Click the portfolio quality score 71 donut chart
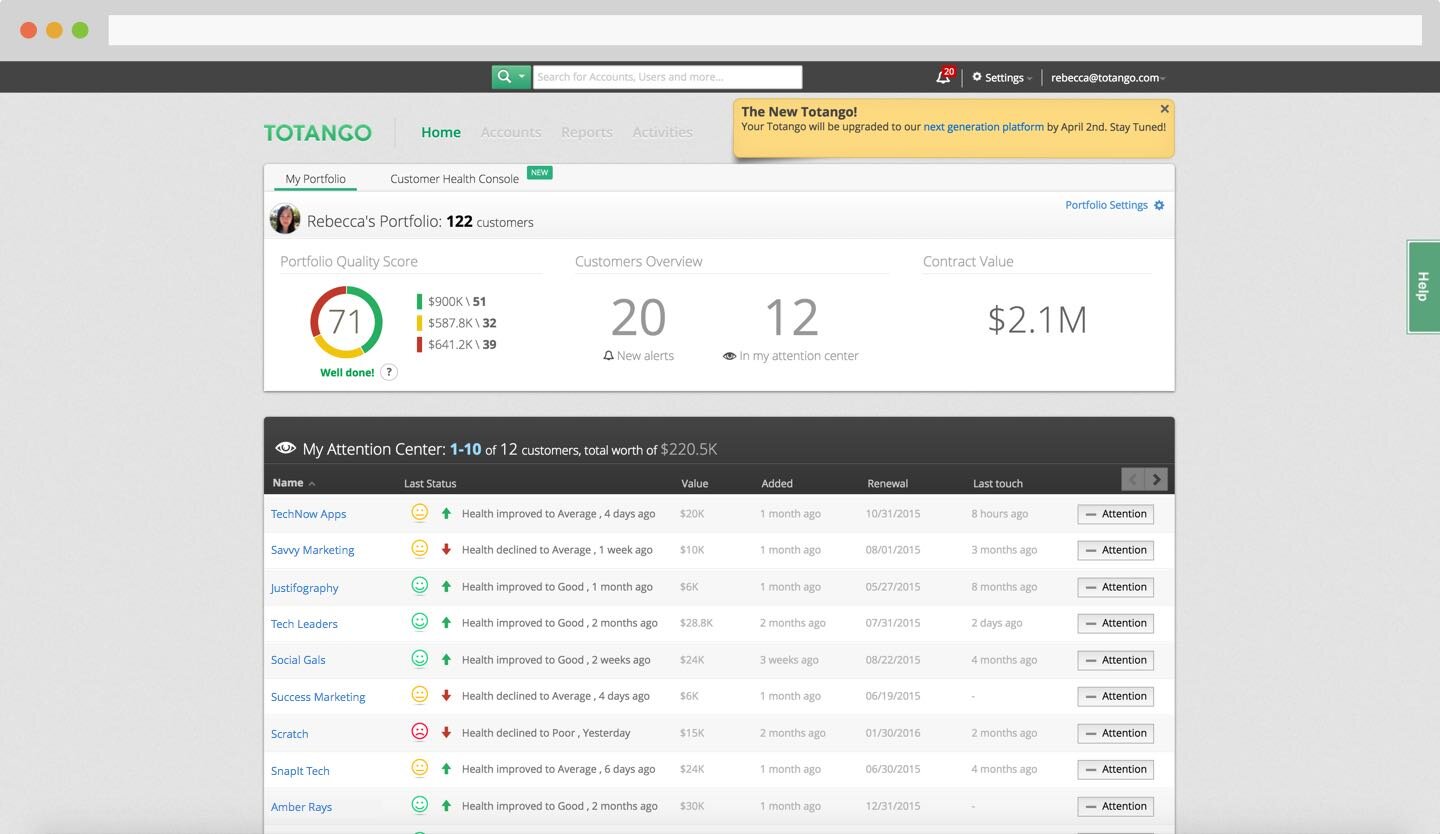 pos(346,322)
